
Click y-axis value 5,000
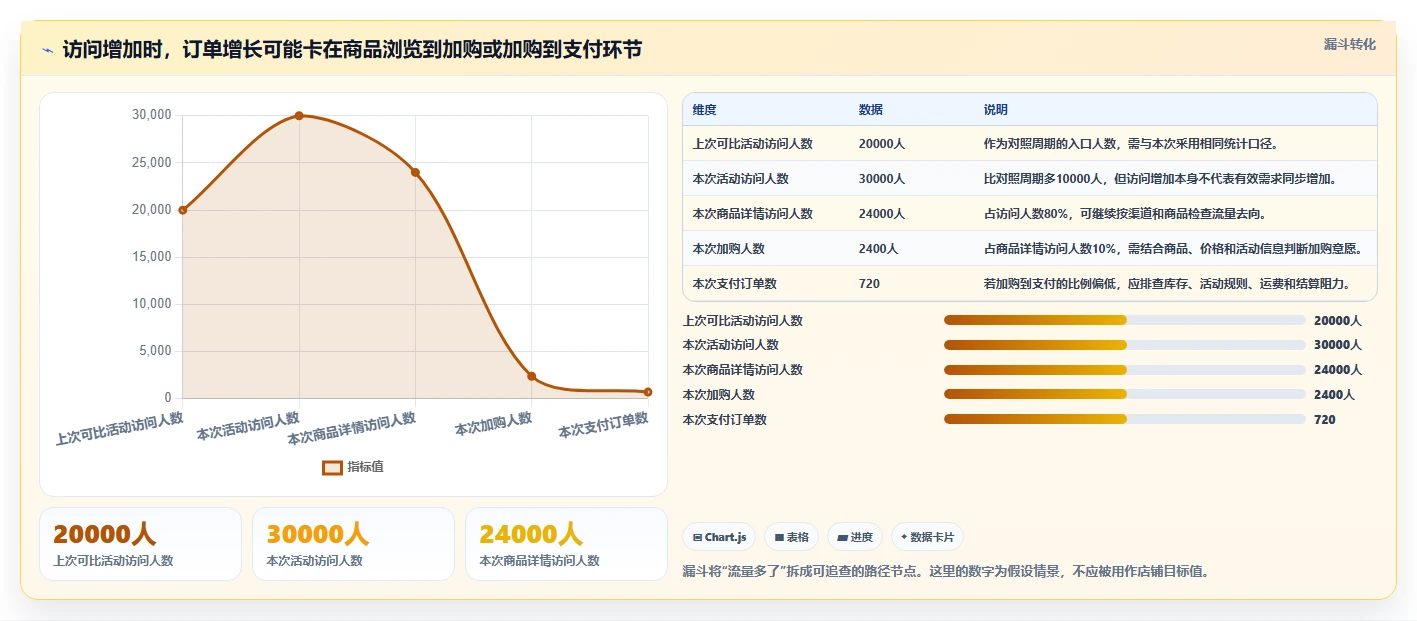156,351
